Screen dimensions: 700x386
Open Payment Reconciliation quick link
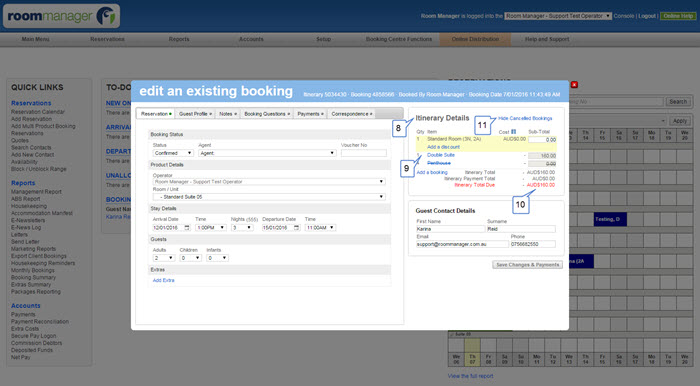coord(40,322)
